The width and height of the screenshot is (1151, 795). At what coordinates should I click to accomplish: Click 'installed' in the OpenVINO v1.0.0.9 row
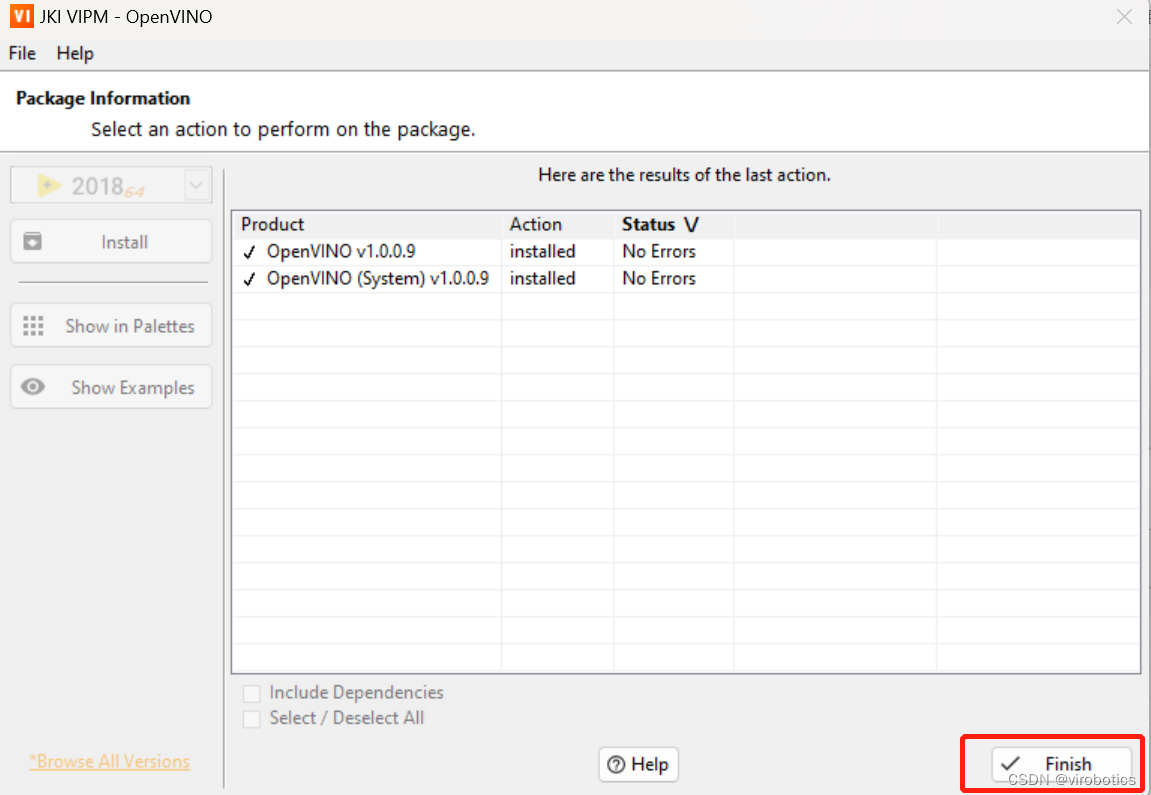(x=542, y=252)
